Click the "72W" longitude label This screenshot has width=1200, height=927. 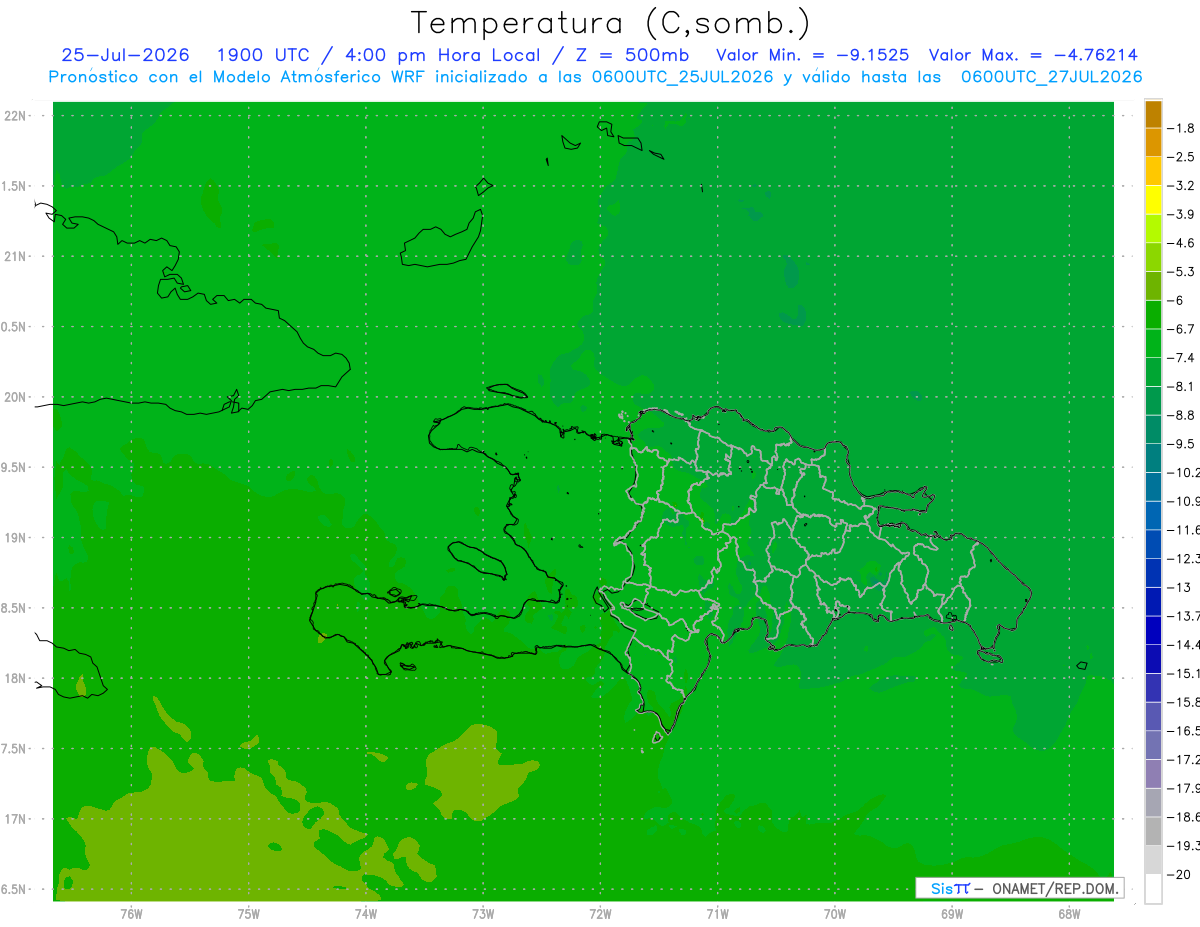tap(600, 914)
